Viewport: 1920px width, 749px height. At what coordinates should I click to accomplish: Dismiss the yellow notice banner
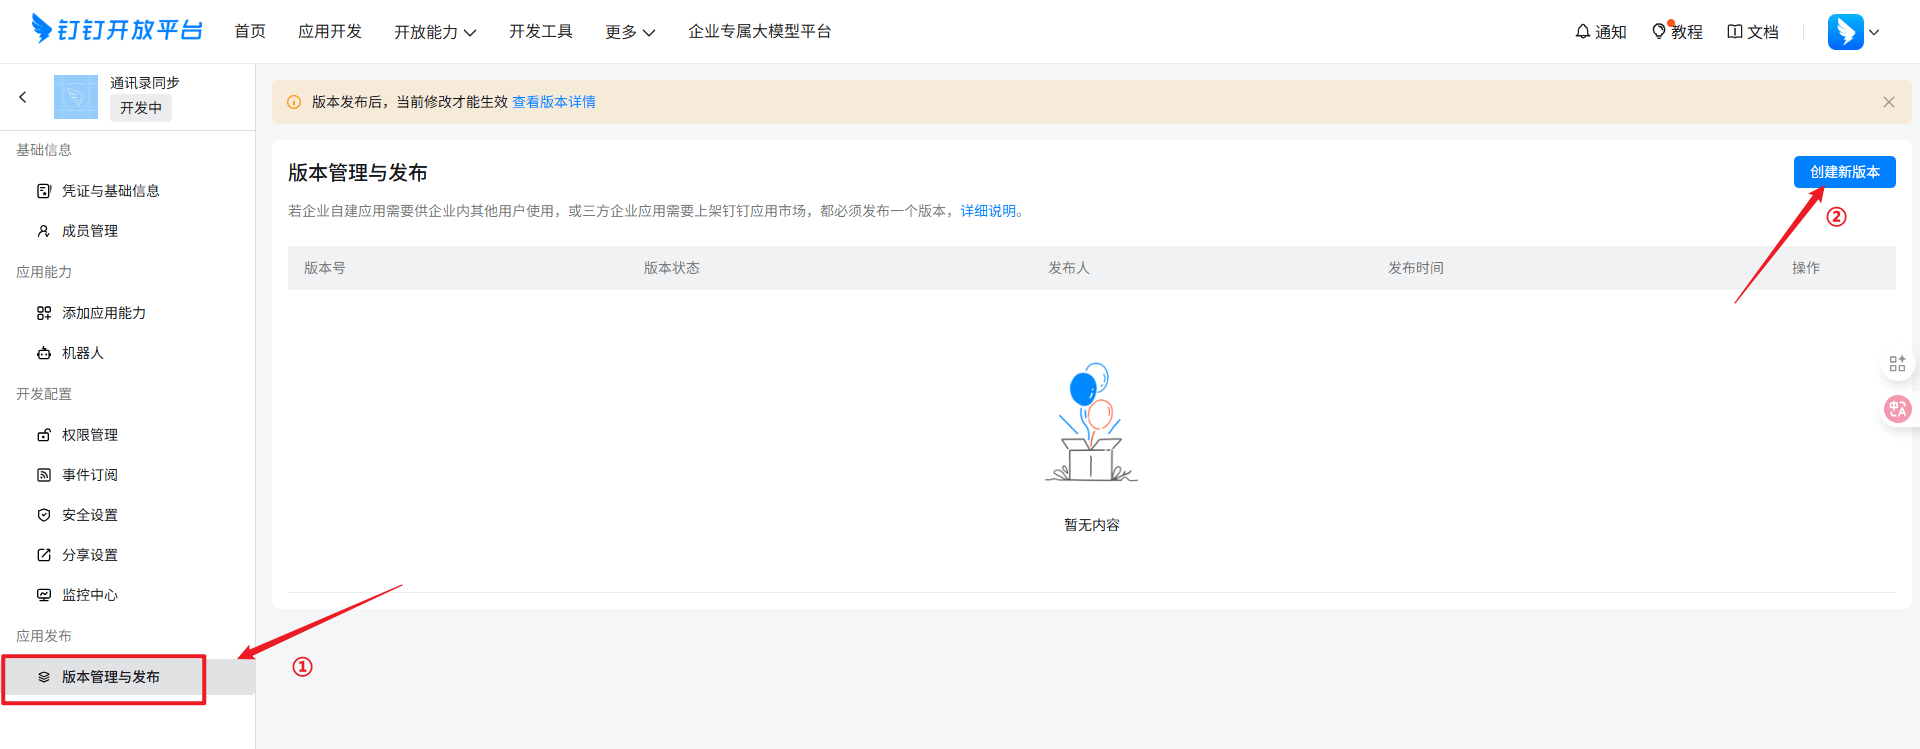click(x=1889, y=102)
